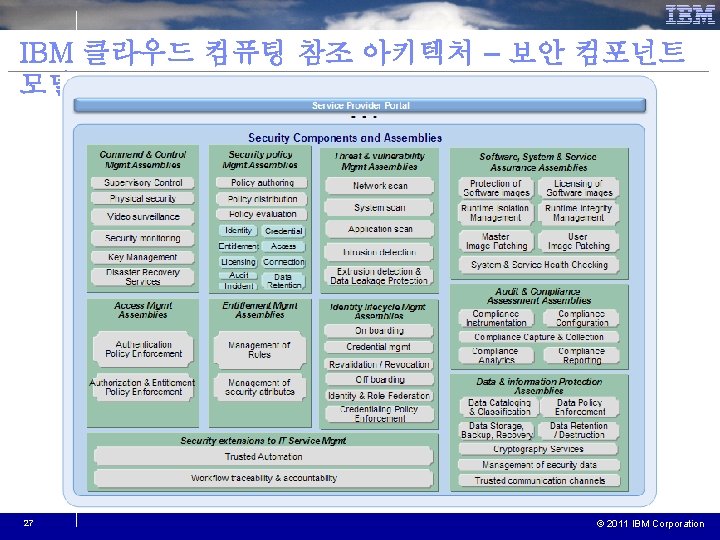Image resolution: width=720 pixels, height=540 pixels.
Task: Select the Physical security box
Action: point(143,199)
